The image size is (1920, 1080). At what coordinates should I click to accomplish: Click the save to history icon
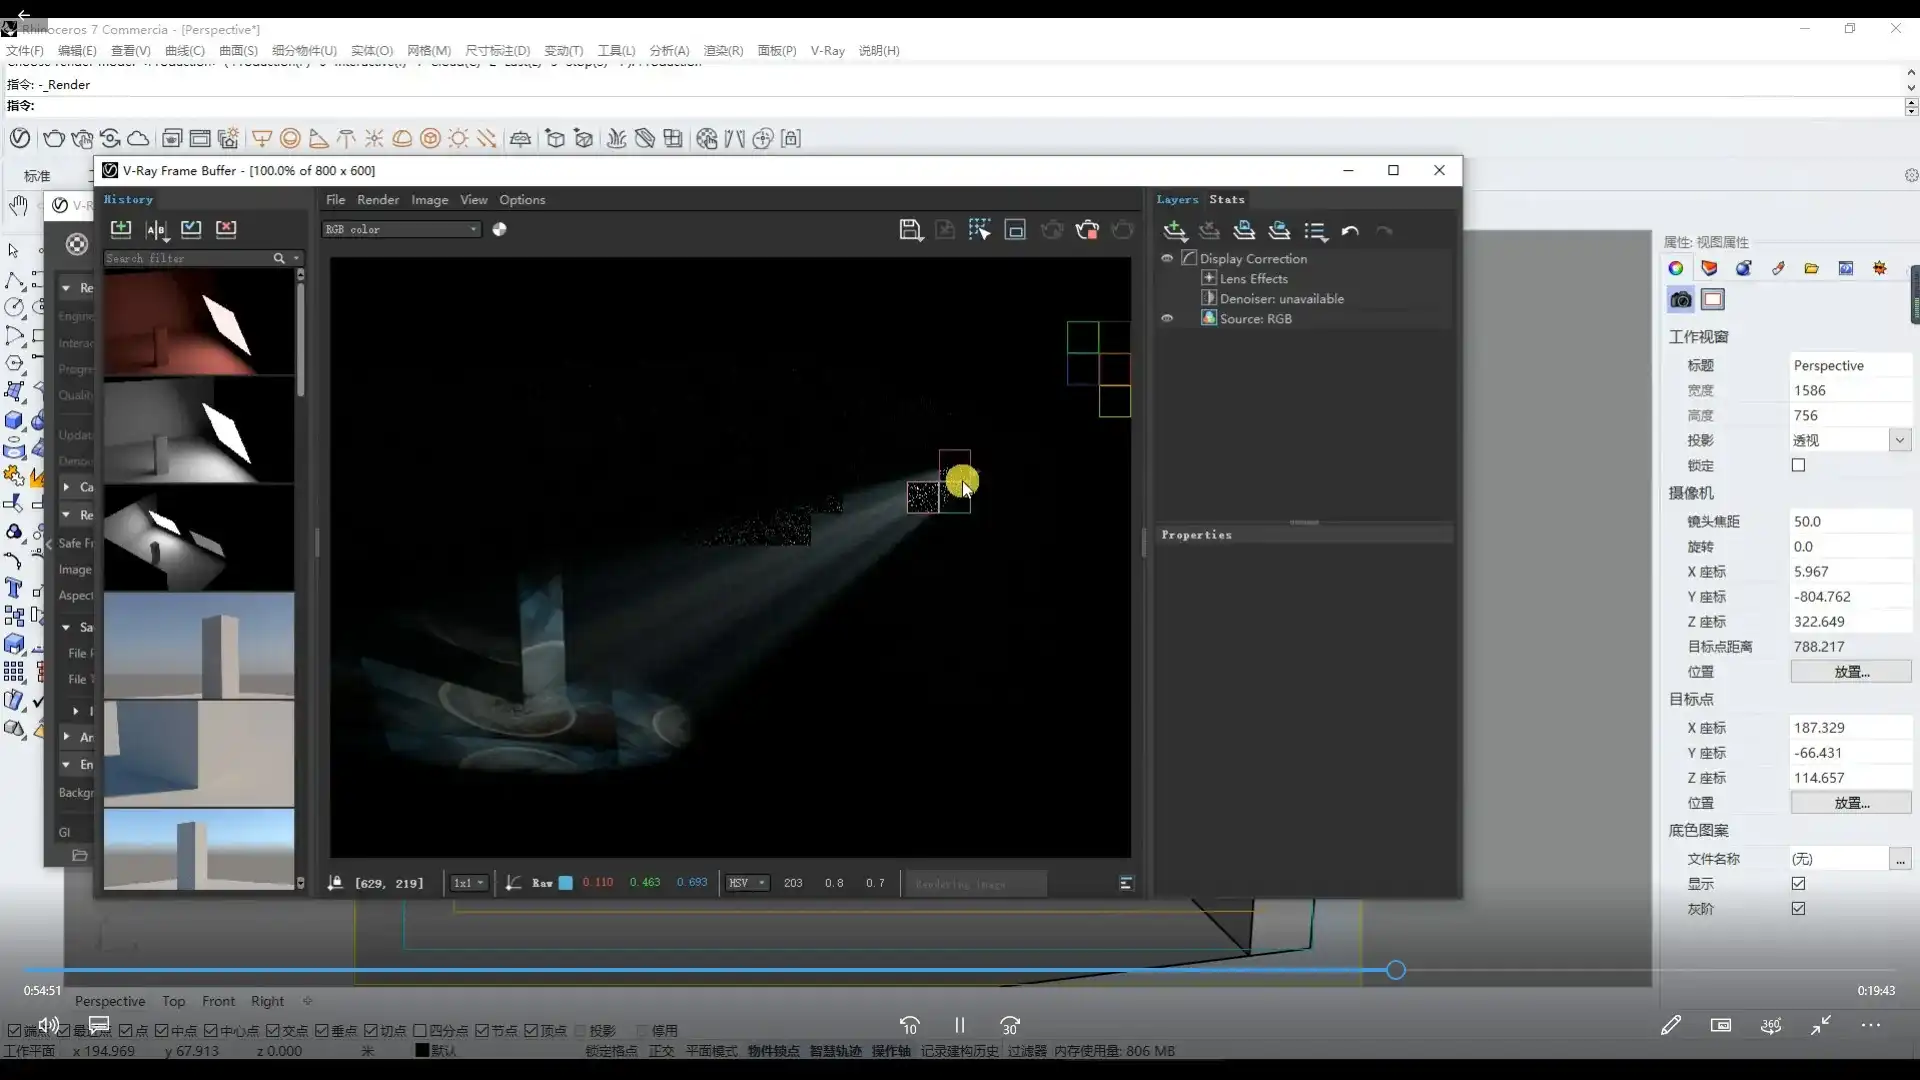tap(121, 229)
